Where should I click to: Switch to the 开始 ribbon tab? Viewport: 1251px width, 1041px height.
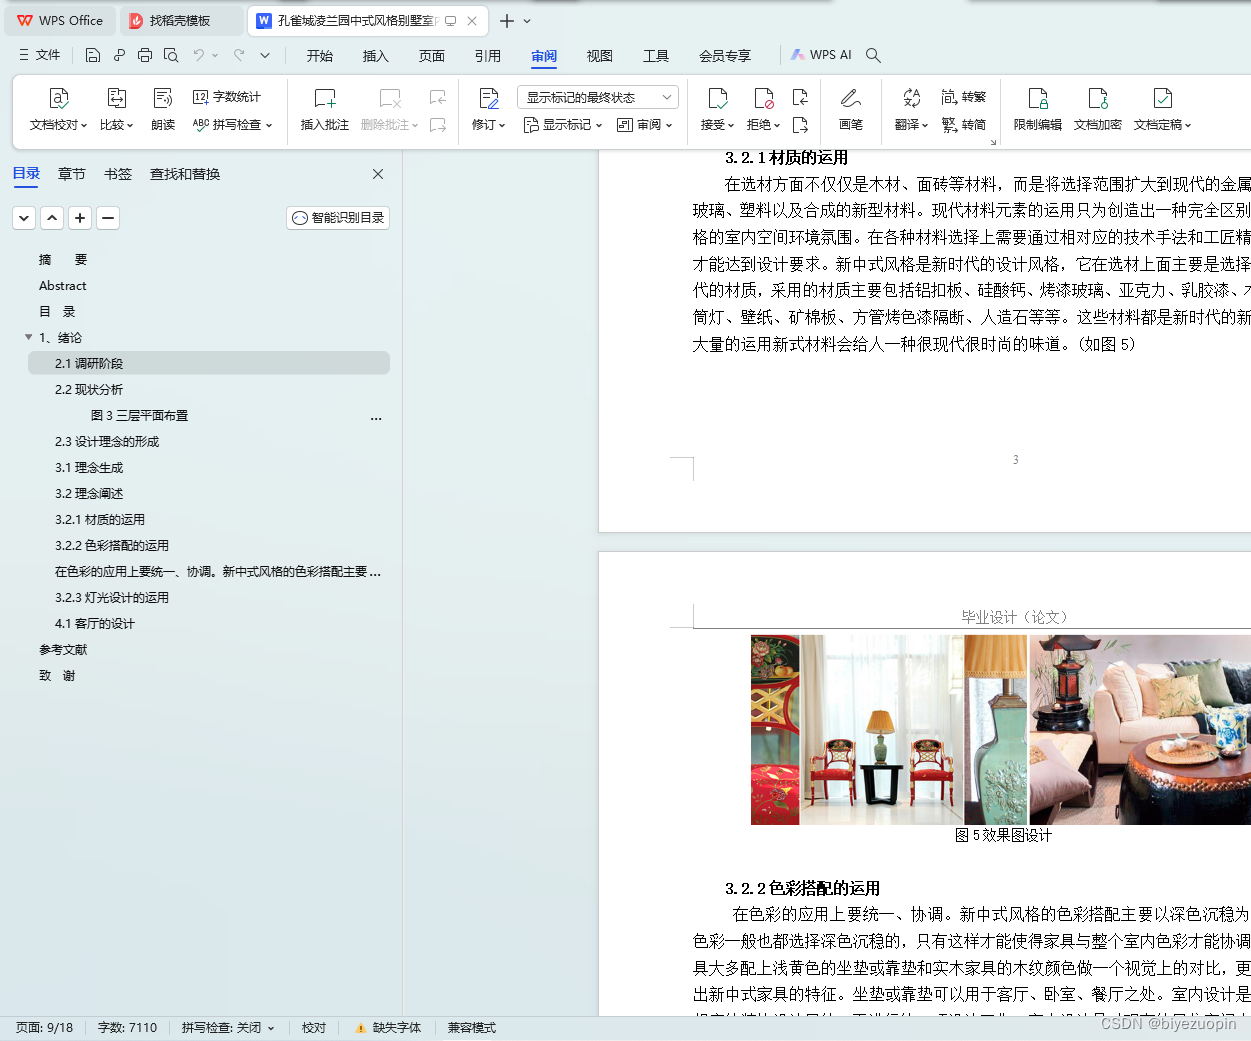(x=320, y=56)
